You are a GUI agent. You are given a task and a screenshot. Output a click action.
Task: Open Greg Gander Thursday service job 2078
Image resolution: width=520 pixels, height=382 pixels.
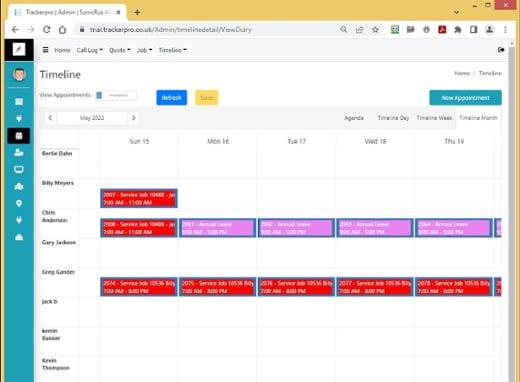pos(454,287)
